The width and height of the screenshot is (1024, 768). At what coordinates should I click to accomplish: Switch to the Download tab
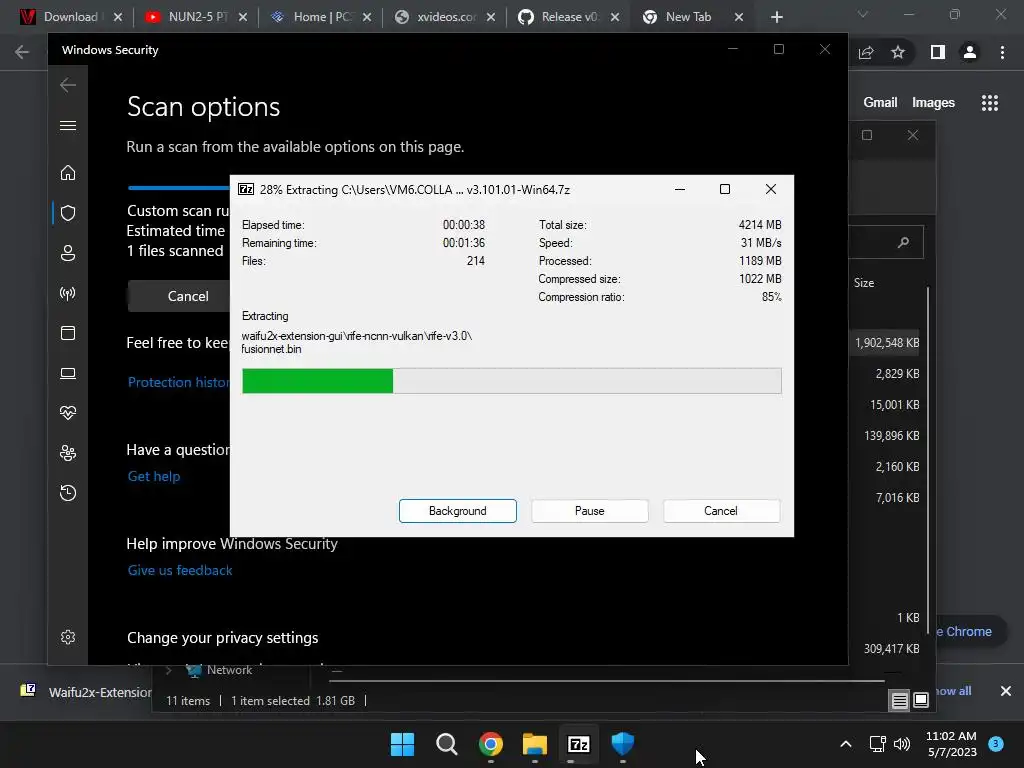click(x=72, y=17)
